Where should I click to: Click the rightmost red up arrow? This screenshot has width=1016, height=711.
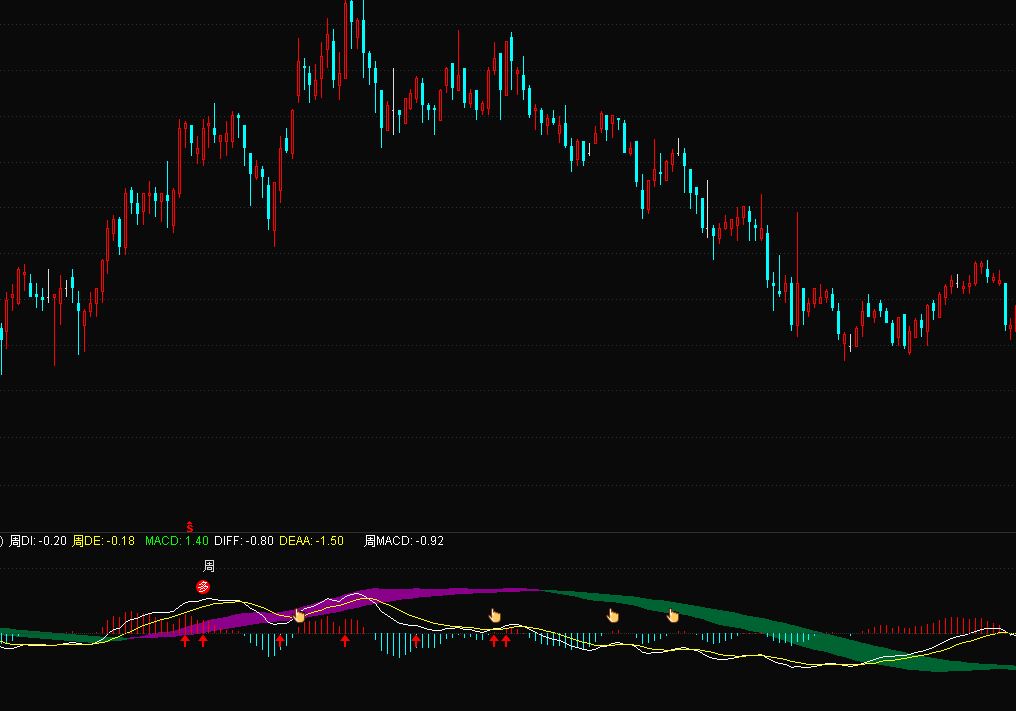click(506, 640)
